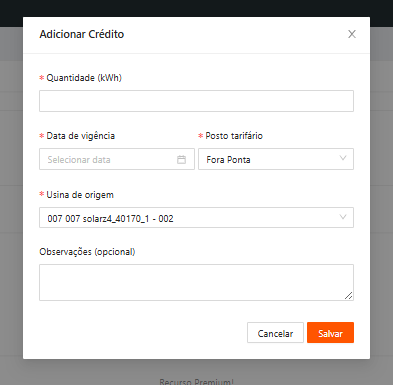Click the Observações (opcional) label
This screenshot has width=393, height=385.
[87, 252]
